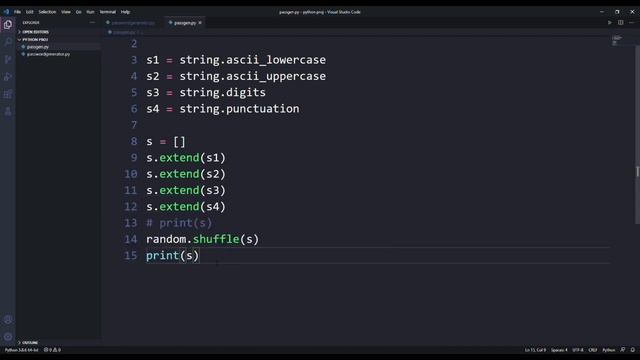Open the Testing flask icon view
Image resolution: width=640 pixels, height=360 pixels.
click(8, 111)
